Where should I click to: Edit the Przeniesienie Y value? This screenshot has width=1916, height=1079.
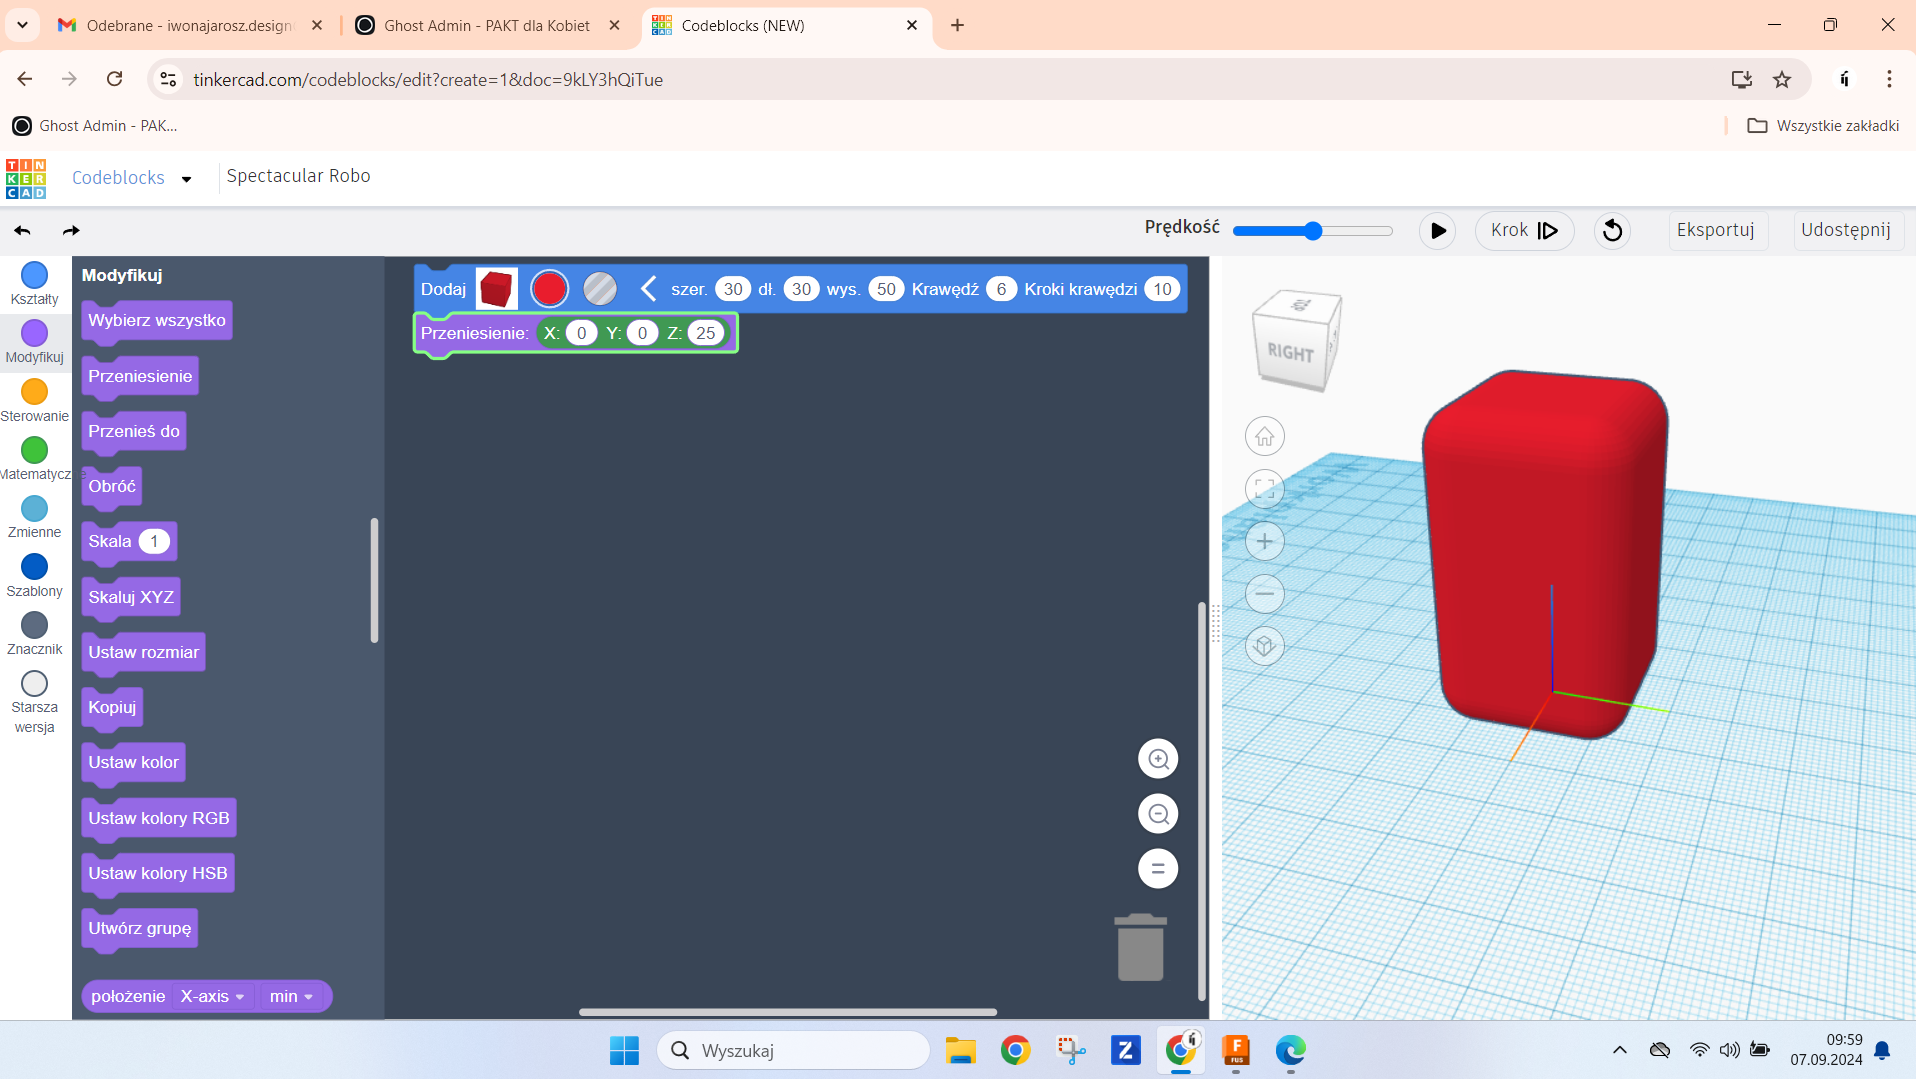tap(642, 333)
